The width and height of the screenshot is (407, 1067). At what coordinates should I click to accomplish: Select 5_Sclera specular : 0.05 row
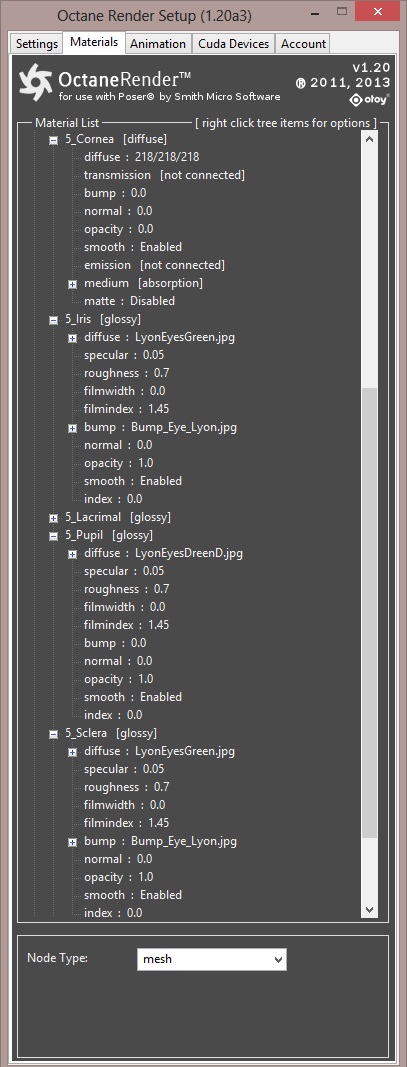tap(124, 769)
